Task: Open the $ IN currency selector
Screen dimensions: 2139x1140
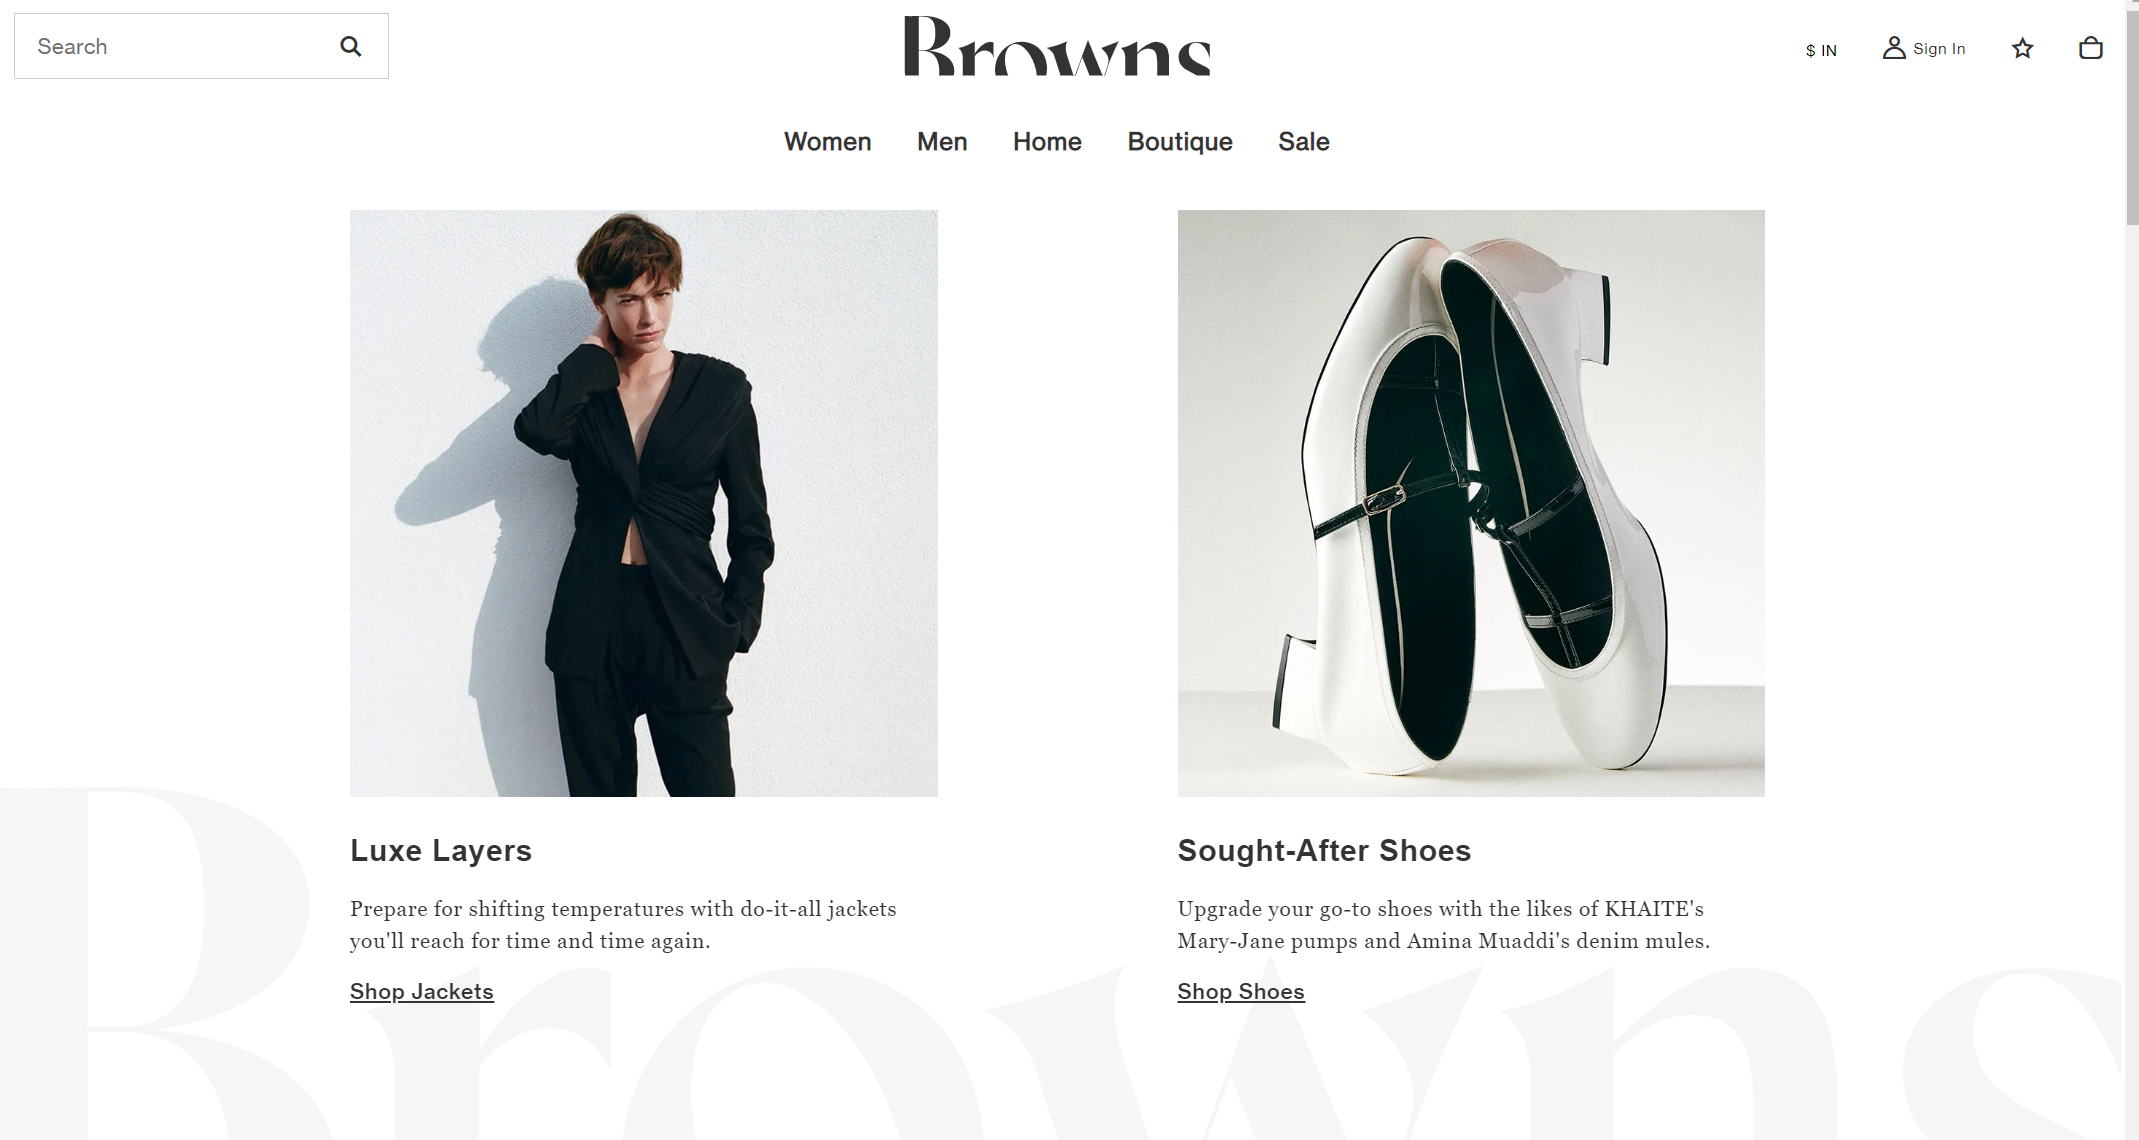Action: [x=1821, y=50]
